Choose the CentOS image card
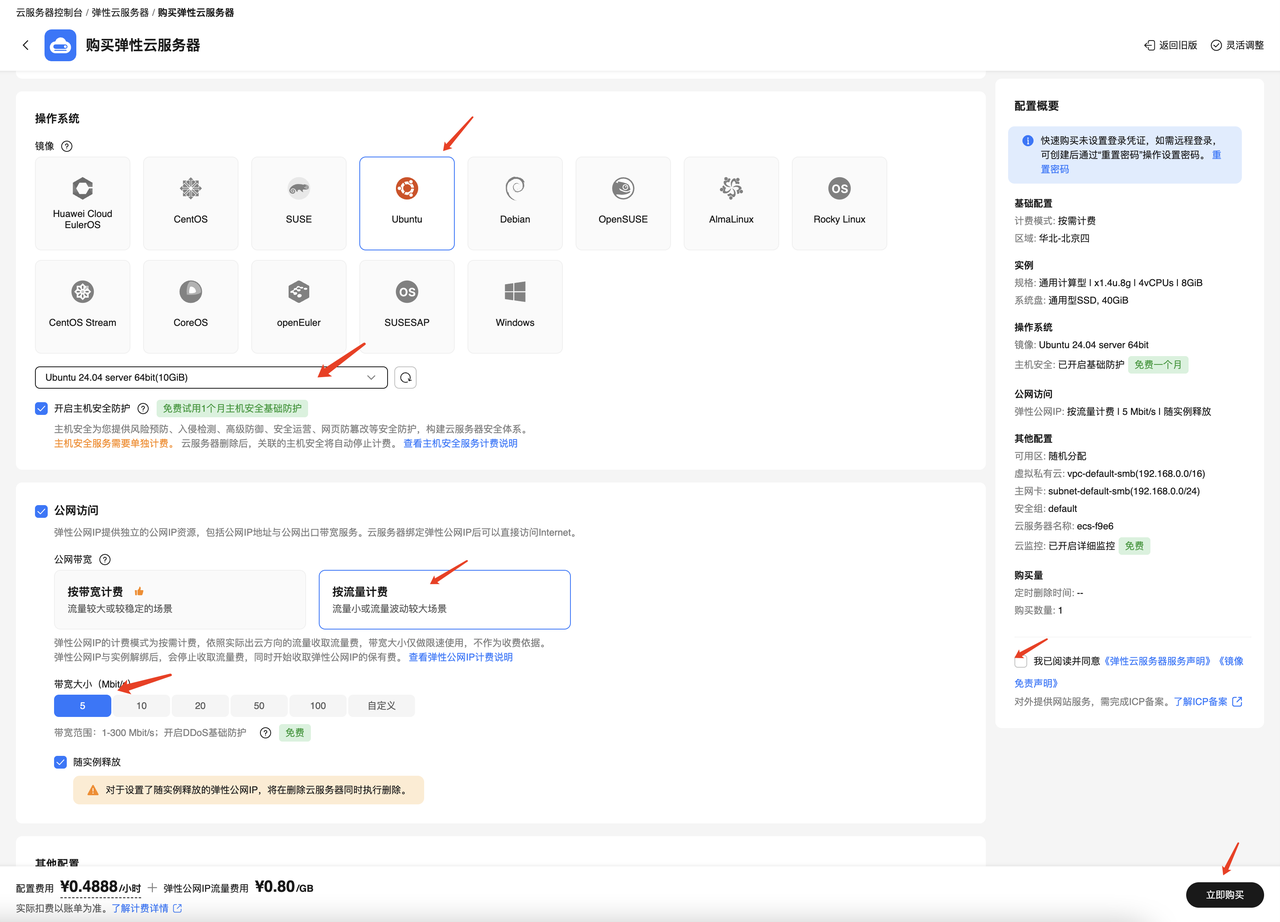Screen dimensions: 1280x922 point(191,203)
